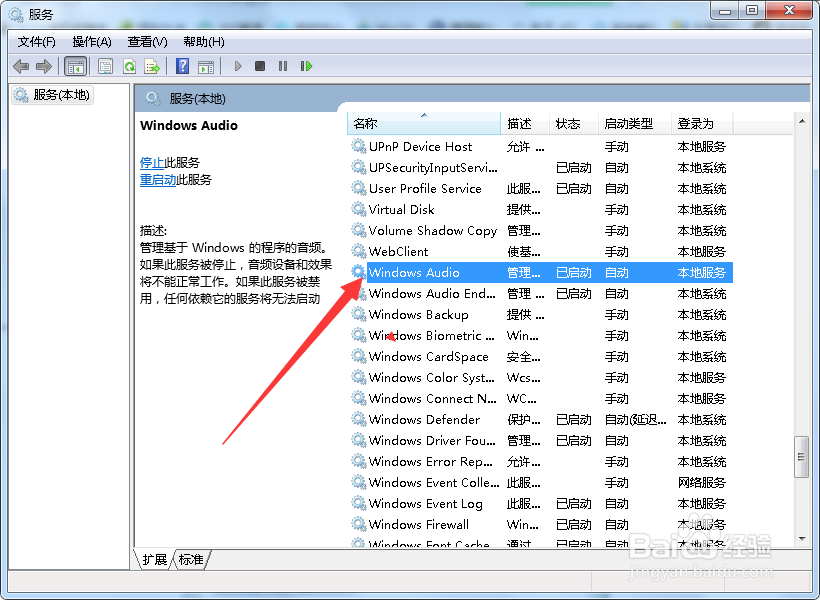Click the 重启动 service link

coord(158,180)
